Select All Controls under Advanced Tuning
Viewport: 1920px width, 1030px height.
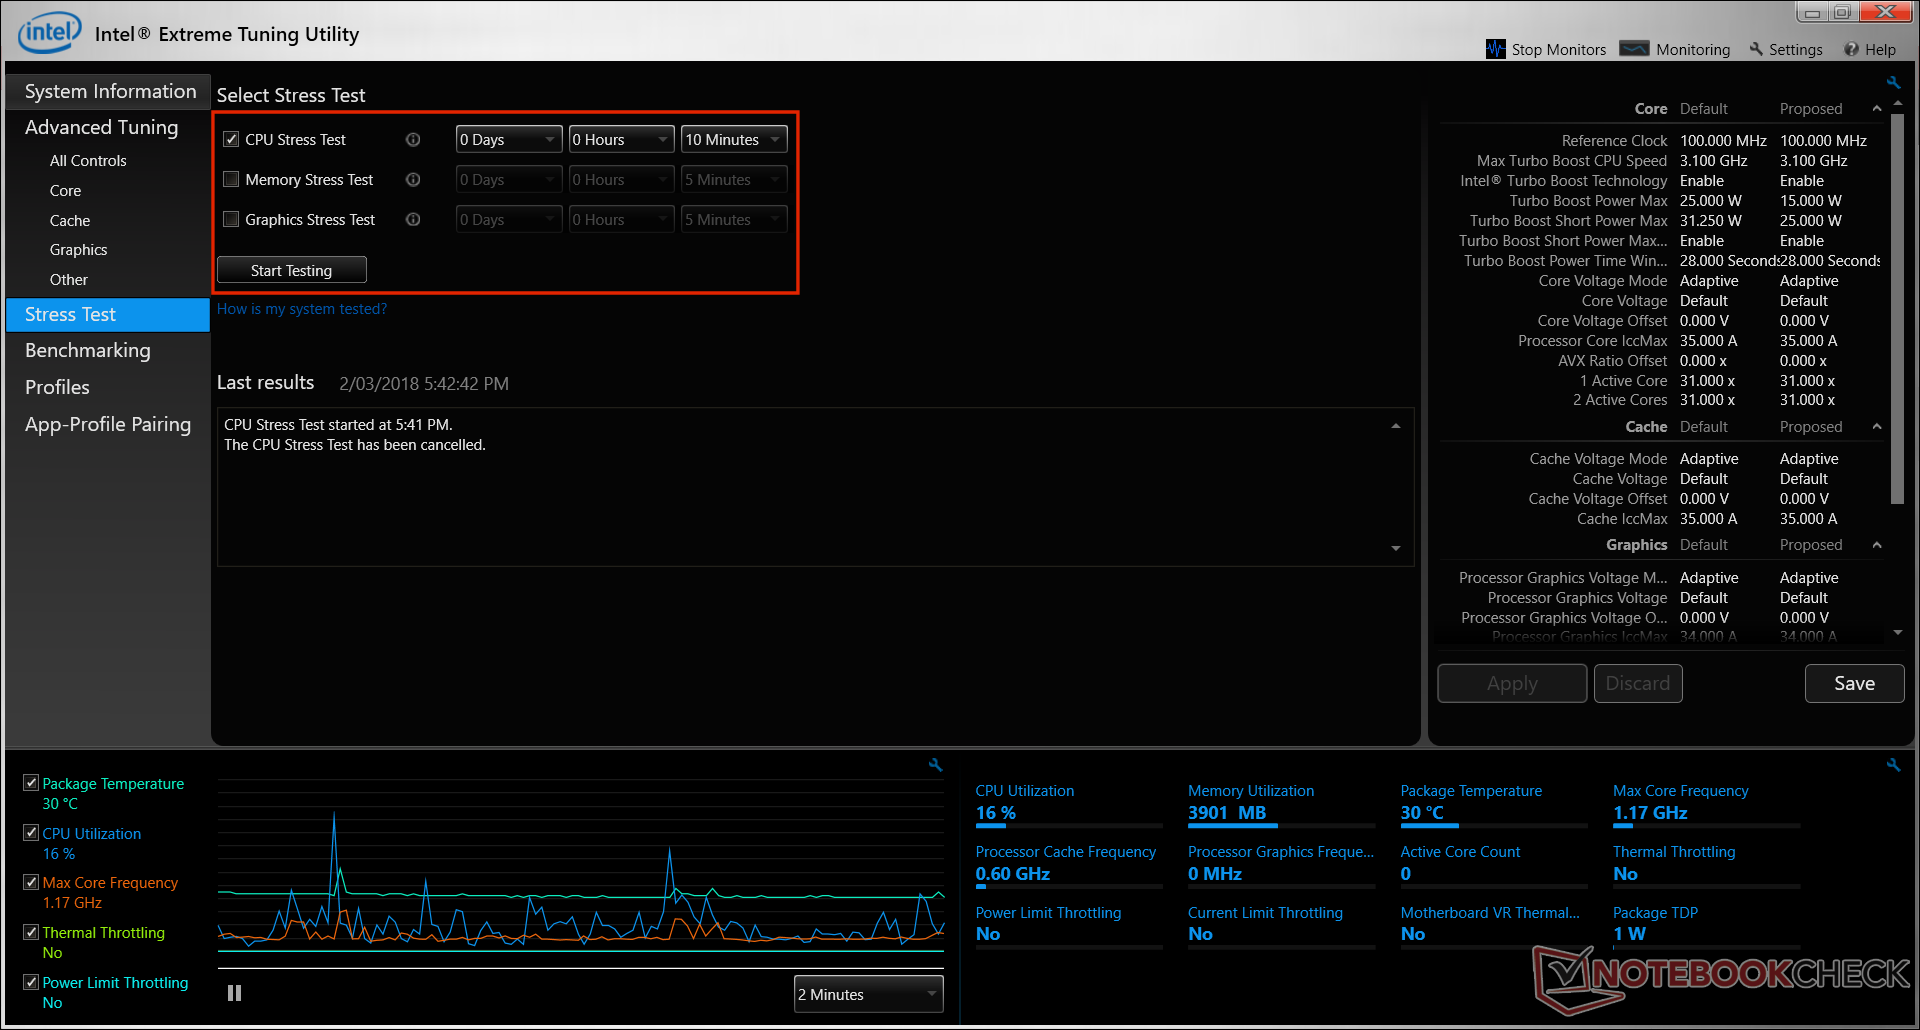88,160
